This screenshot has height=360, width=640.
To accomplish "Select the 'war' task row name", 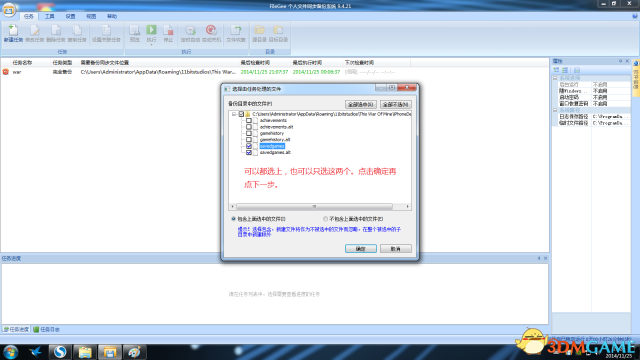I will [17, 72].
